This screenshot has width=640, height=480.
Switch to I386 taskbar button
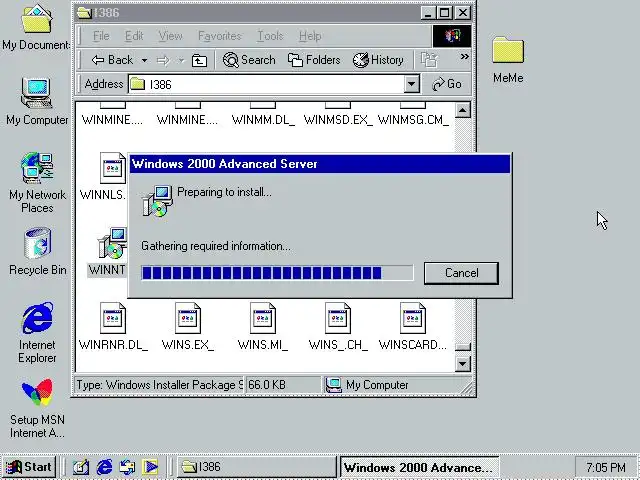click(256, 467)
